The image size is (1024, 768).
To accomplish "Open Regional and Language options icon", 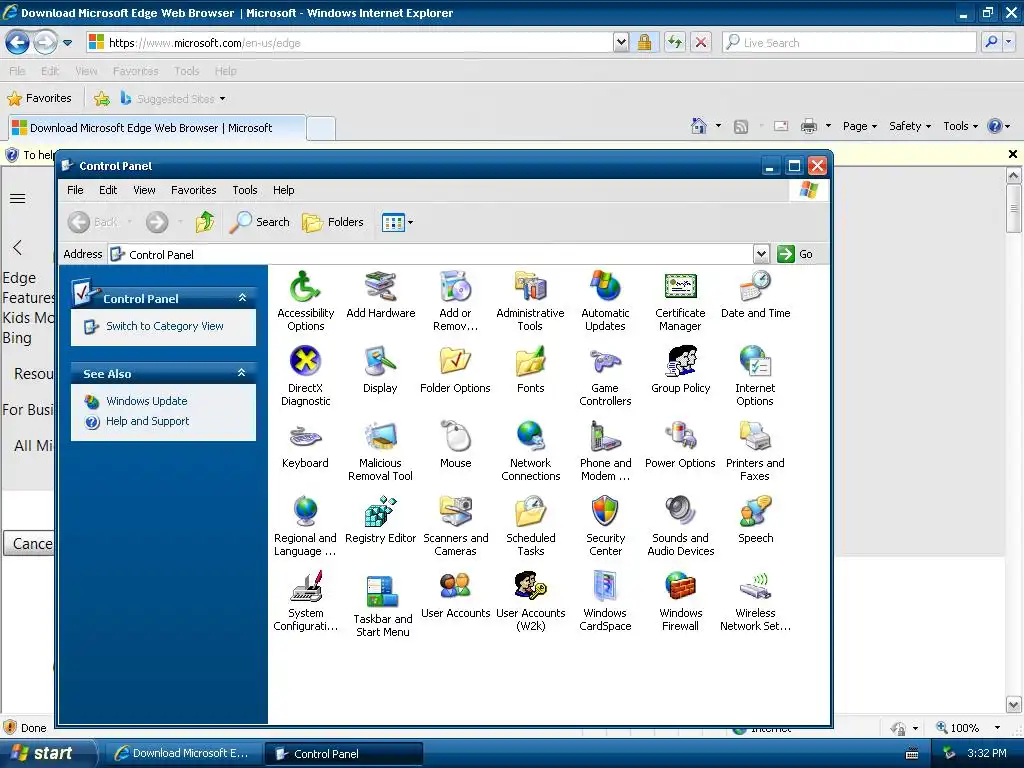I will [305, 512].
